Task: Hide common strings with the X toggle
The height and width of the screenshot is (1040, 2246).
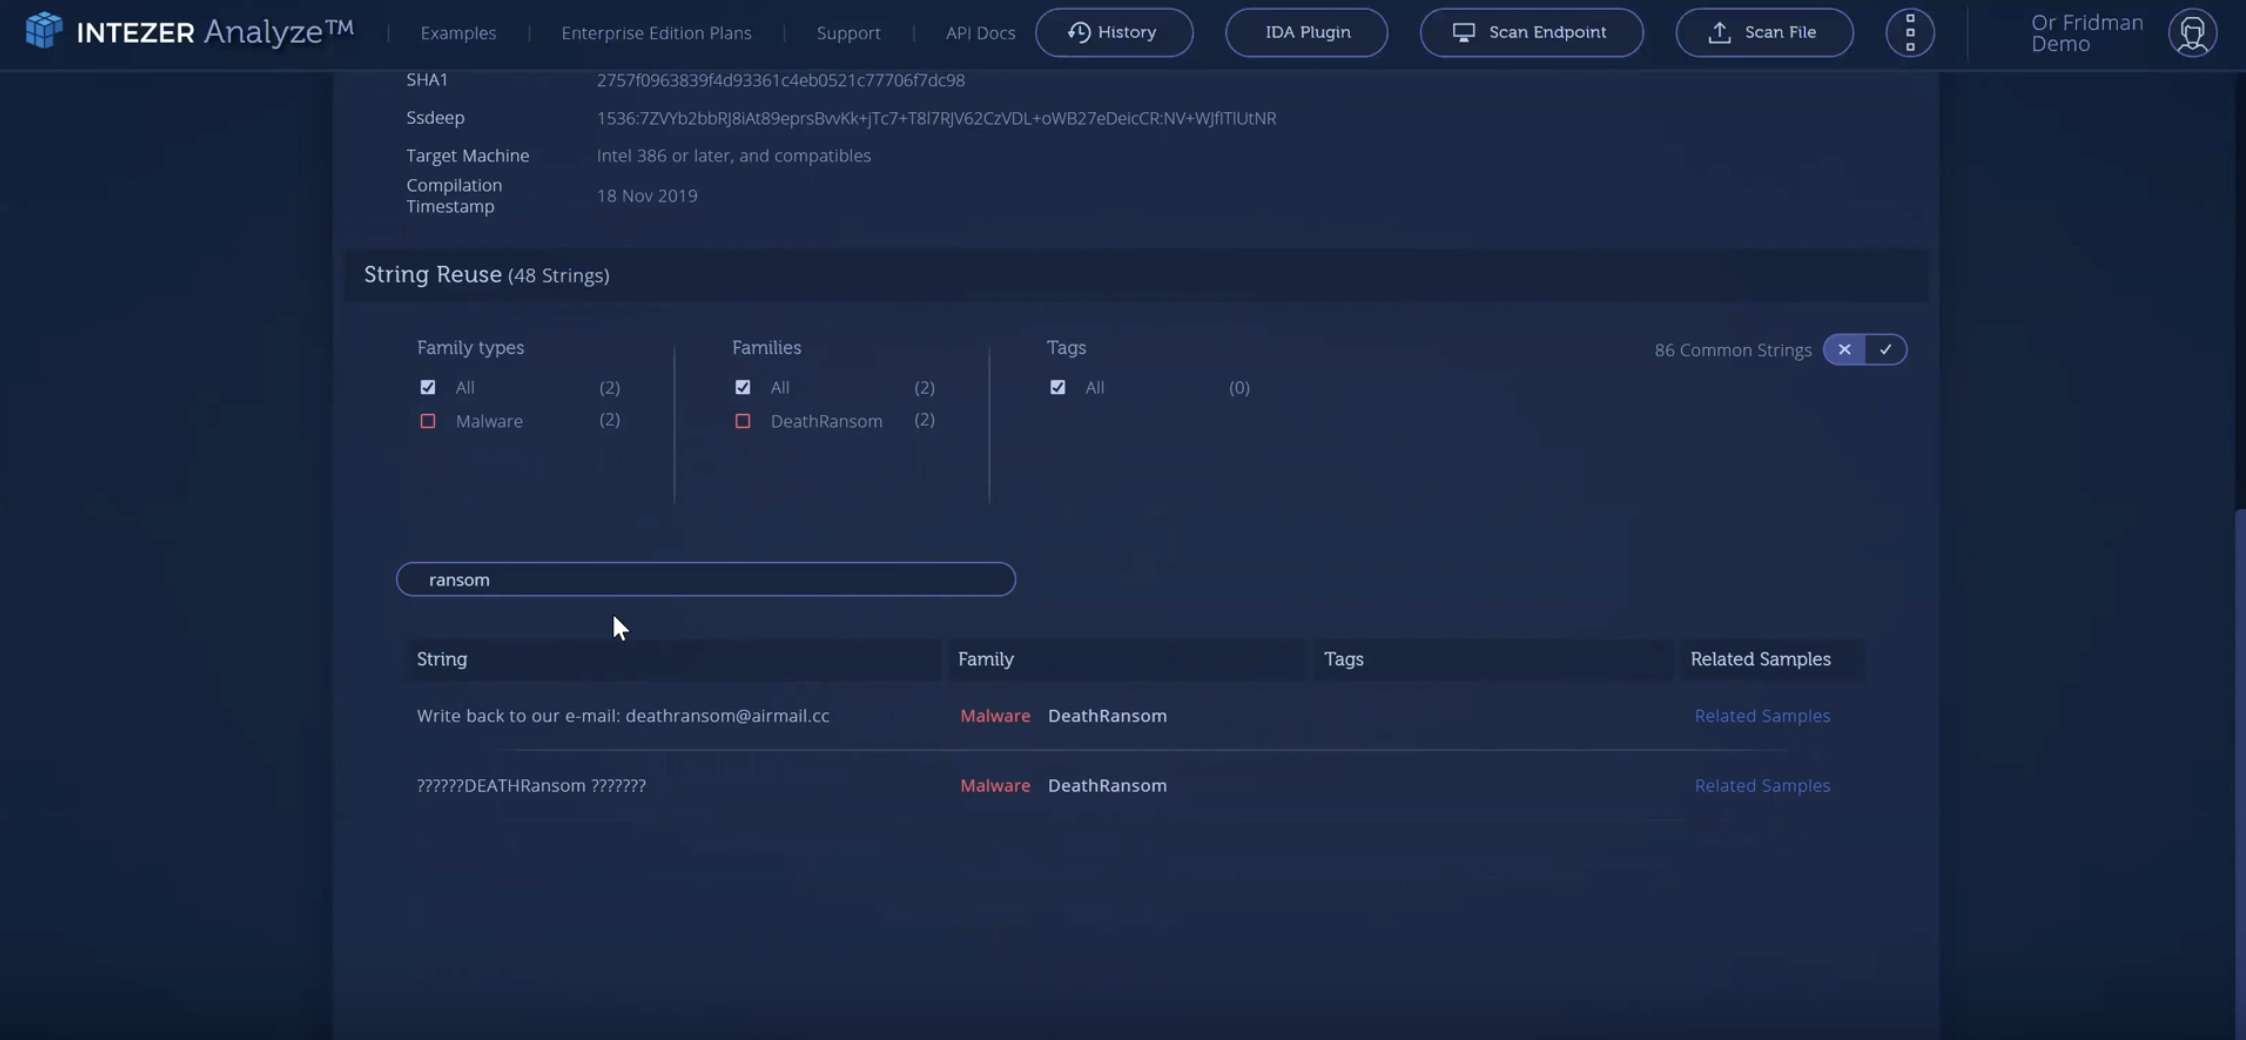Action: point(1843,349)
